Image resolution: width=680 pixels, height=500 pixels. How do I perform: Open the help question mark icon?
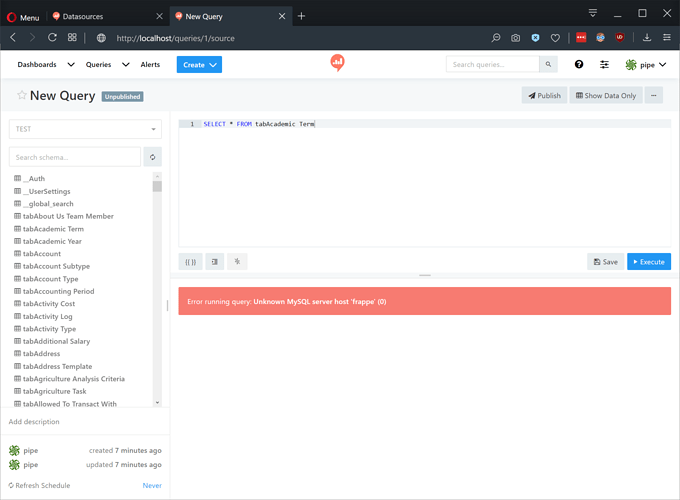click(x=579, y=65)
